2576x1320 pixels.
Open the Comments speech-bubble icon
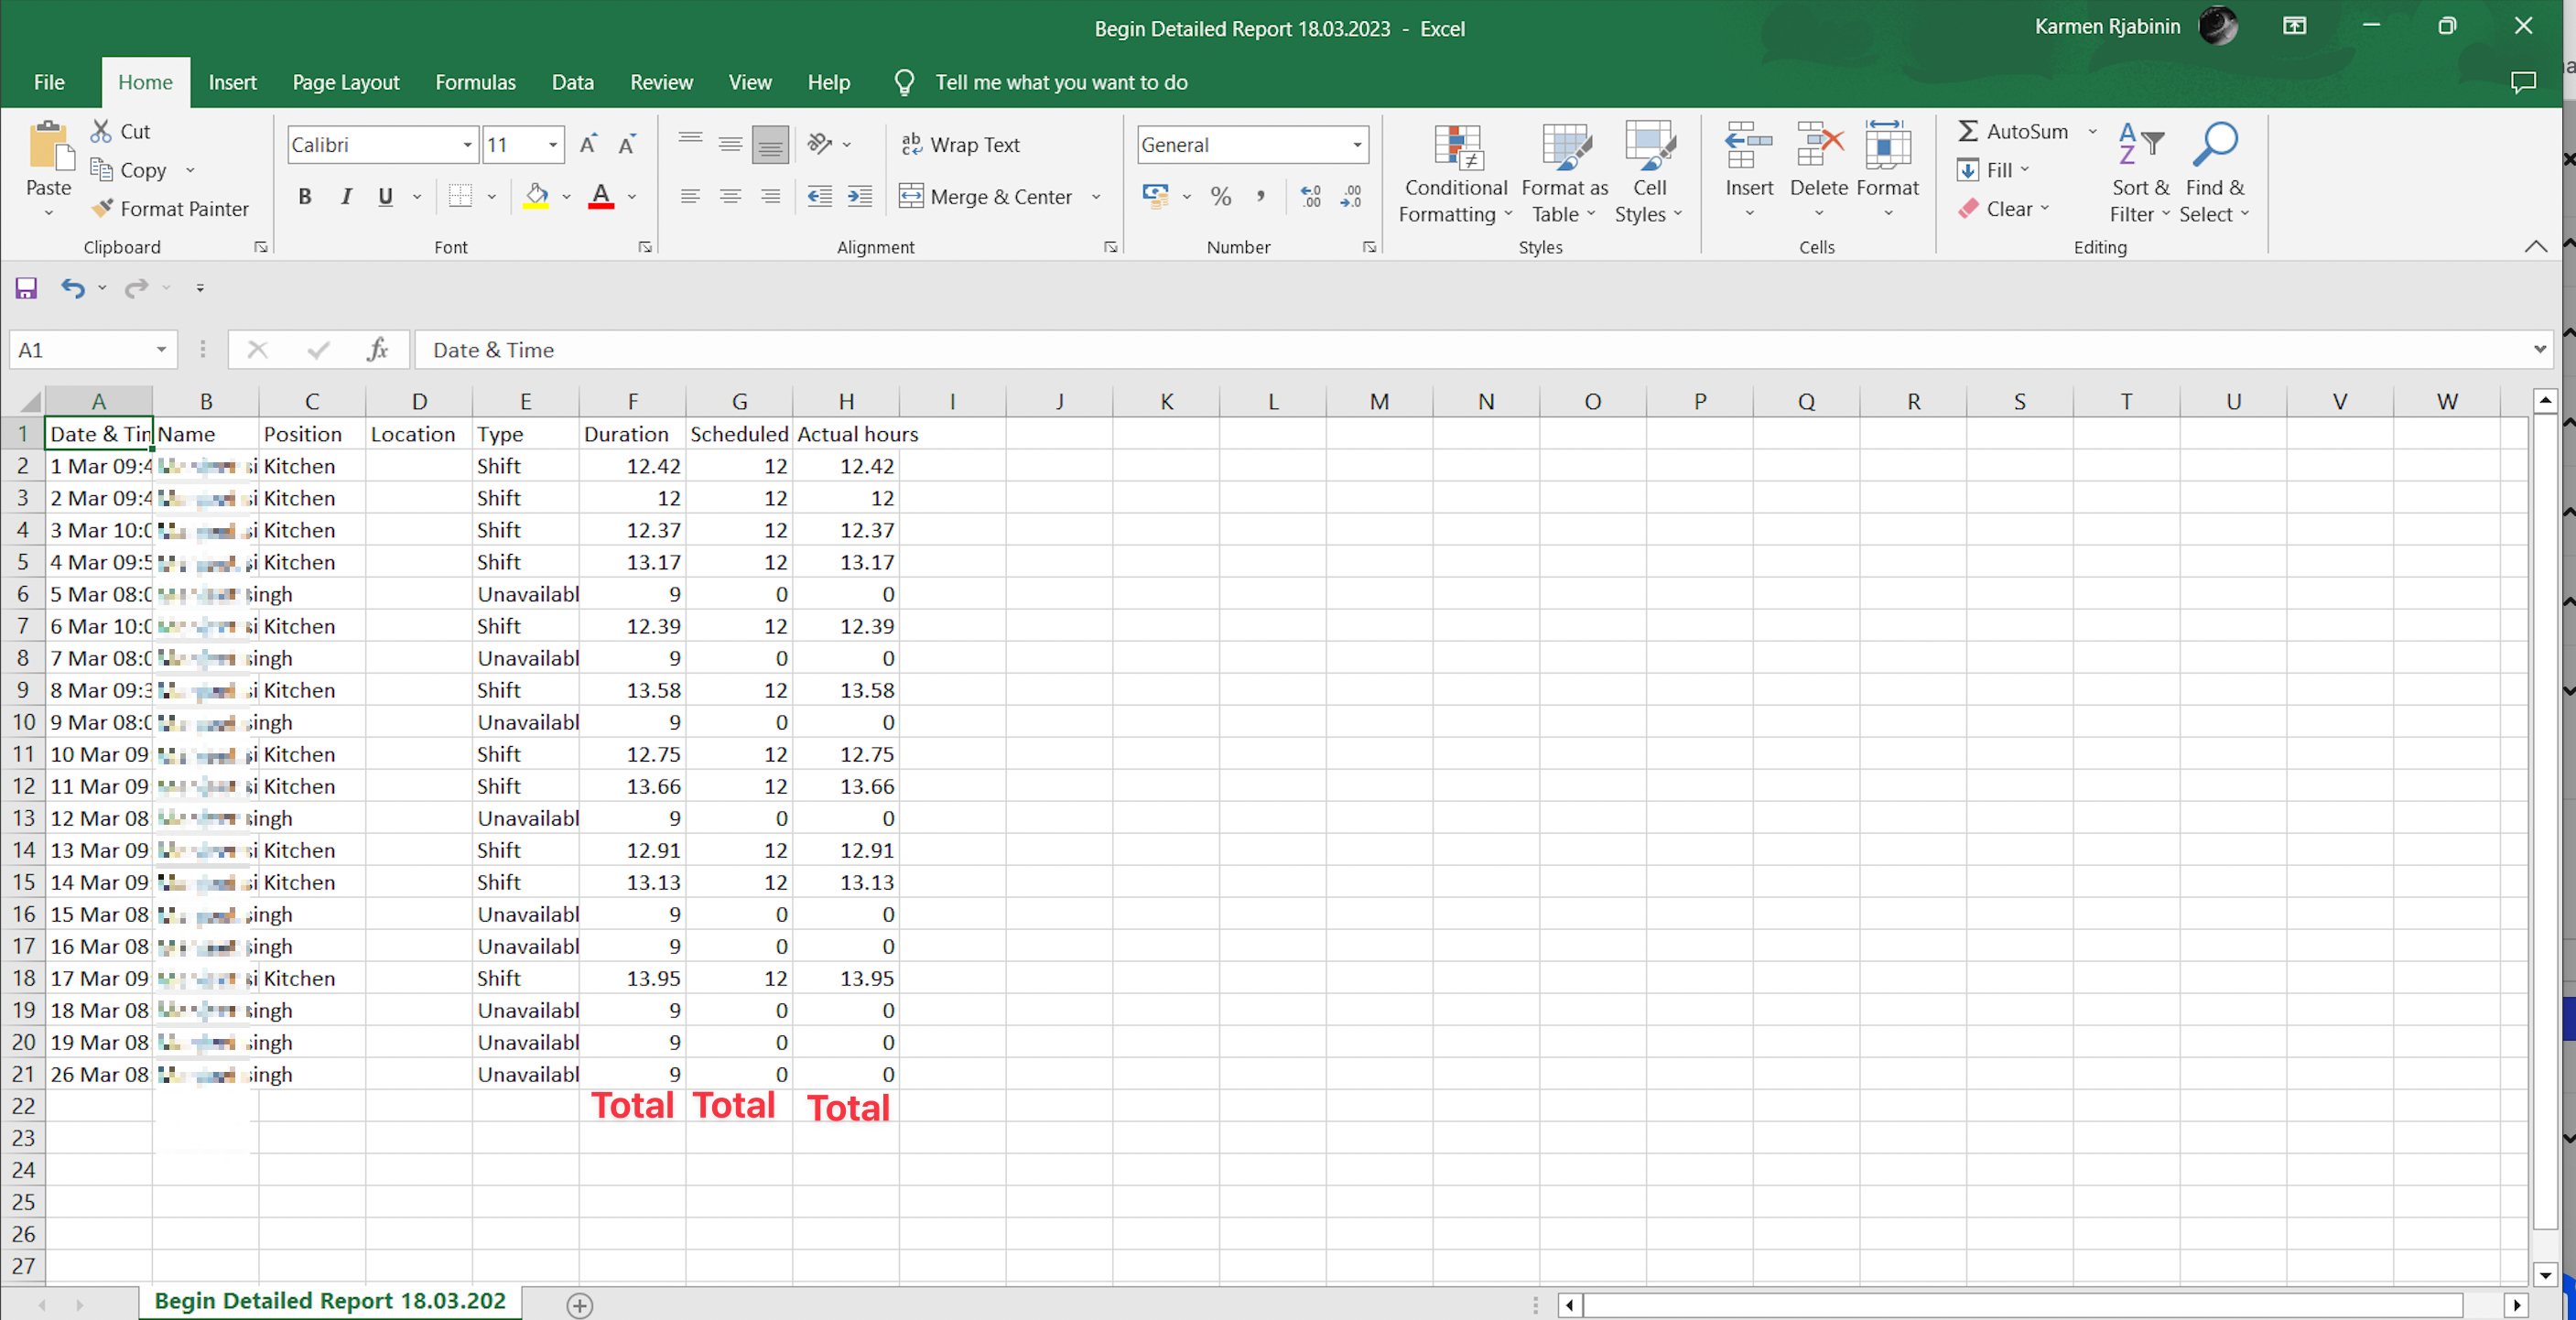coord(2523,82)
